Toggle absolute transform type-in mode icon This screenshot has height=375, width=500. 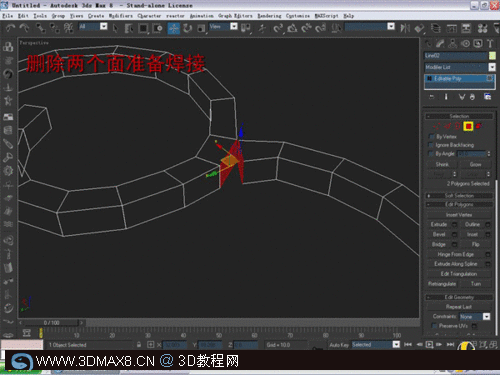tap(150, 345)
